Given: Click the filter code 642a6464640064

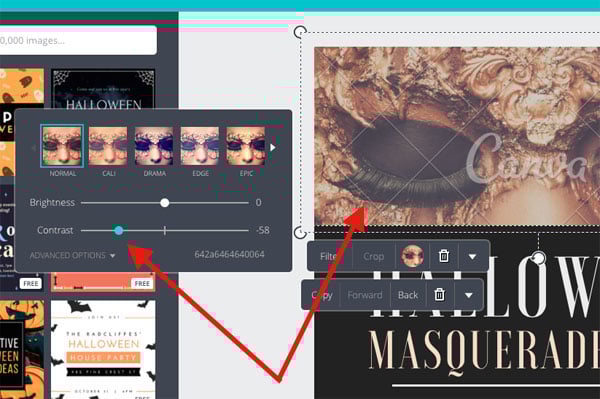Looking at the screenshot, I should [x=229, y=254].
